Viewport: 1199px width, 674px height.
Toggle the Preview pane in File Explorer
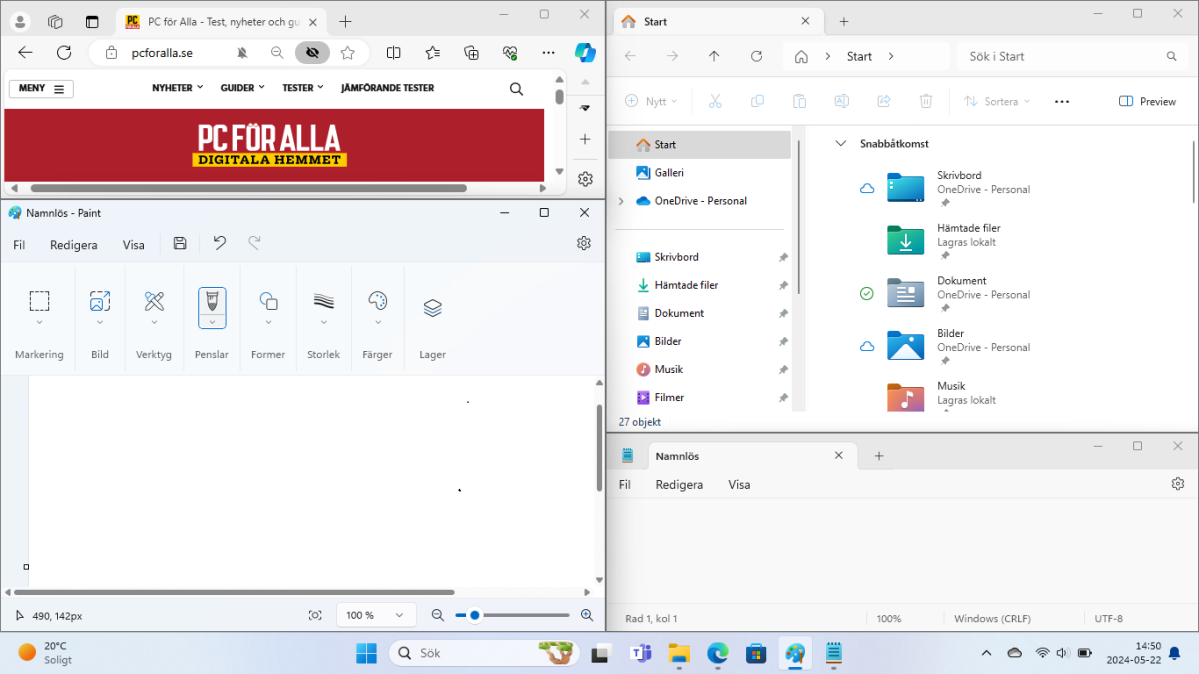coord(1147,101)
